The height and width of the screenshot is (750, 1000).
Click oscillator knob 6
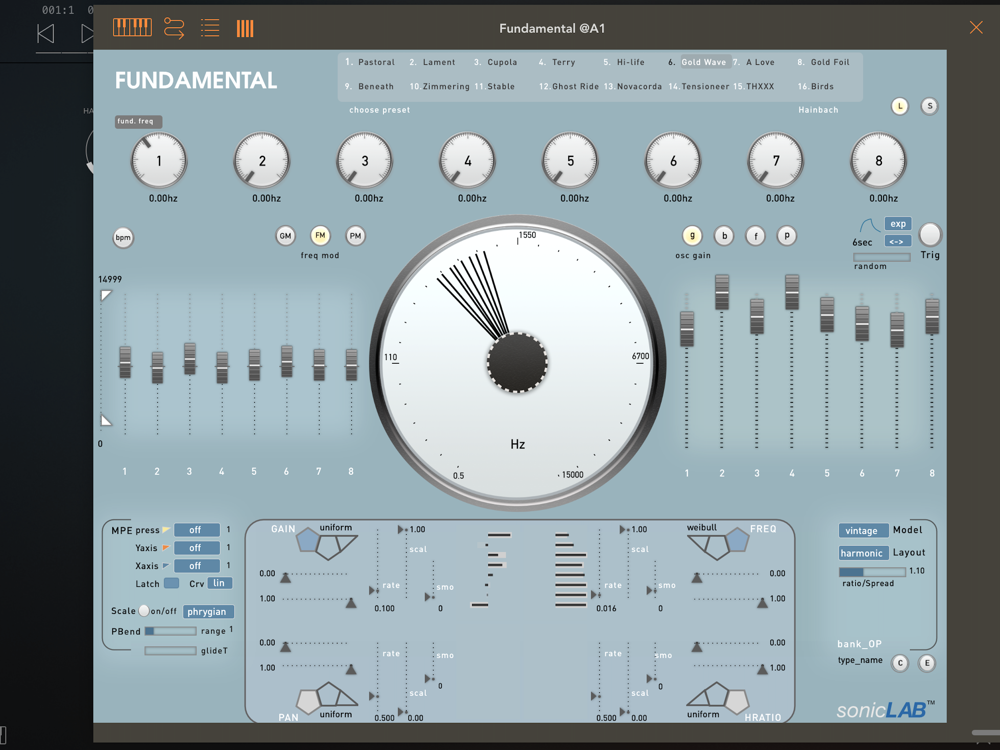pyautogui.click(x=673, y=161)
